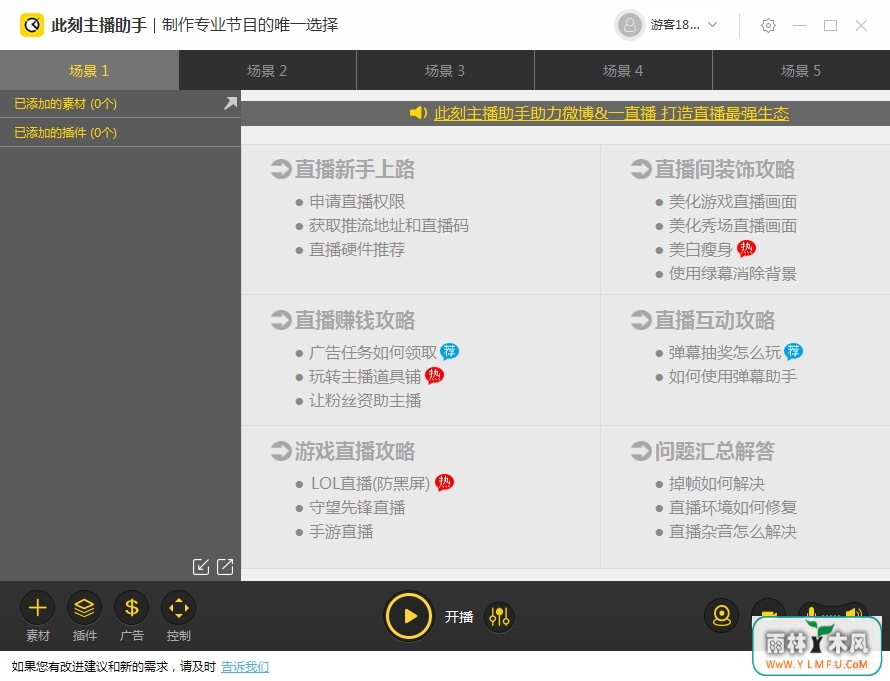Click the red 热 badge next to 玩转主播道具铺
This screenshot has height=681, width=890.
click(x=435, y=375)
